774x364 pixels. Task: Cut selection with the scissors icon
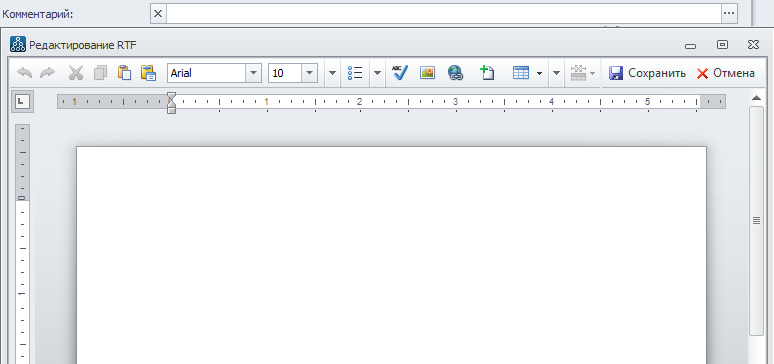76,73
